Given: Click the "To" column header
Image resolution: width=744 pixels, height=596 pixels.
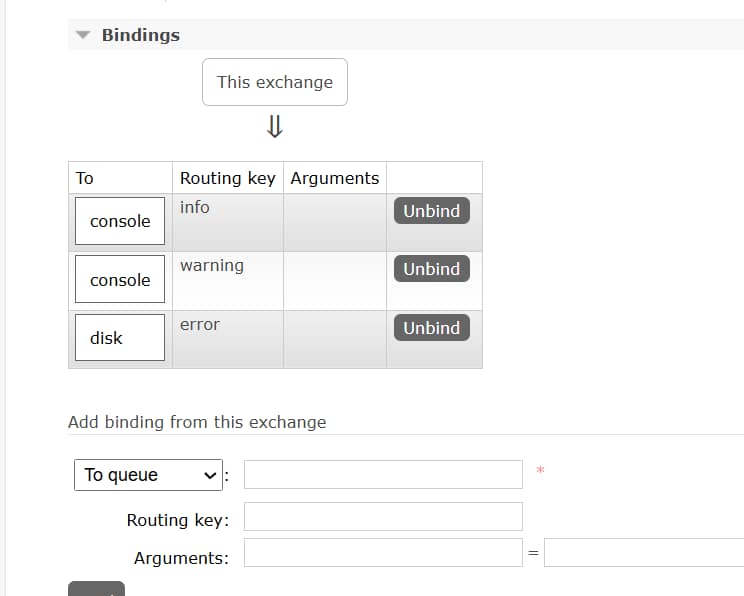Looking at the screenshot, I should pyautogui.click(x=85, y=178).
